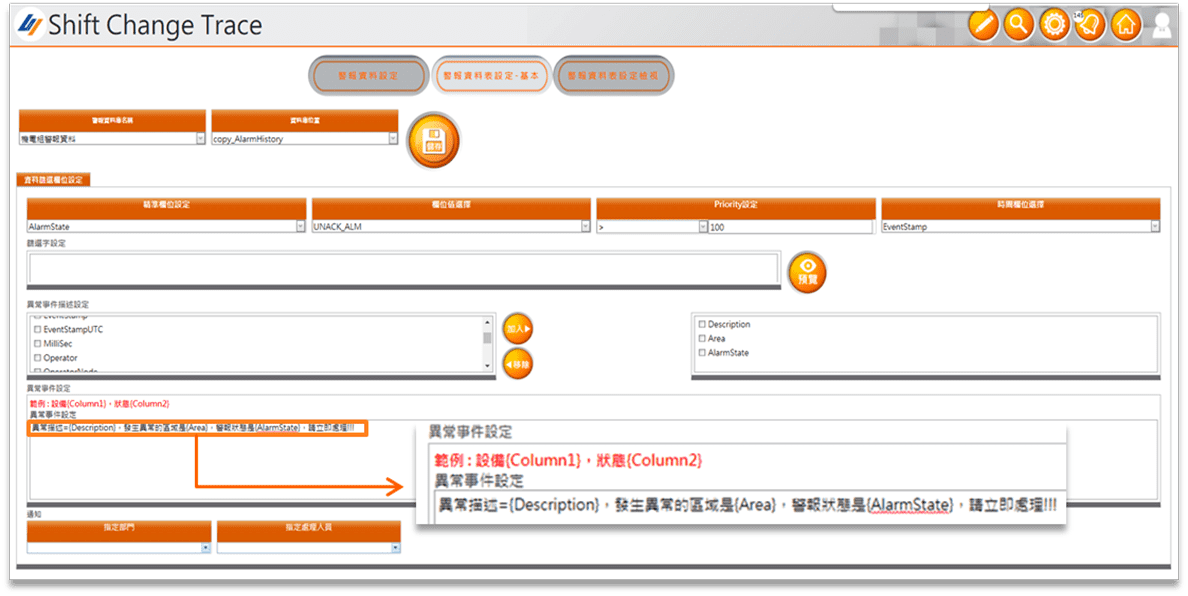1188x596 pixels.
Task: Open the search magnifier icon
Action: click(1018, 23)
